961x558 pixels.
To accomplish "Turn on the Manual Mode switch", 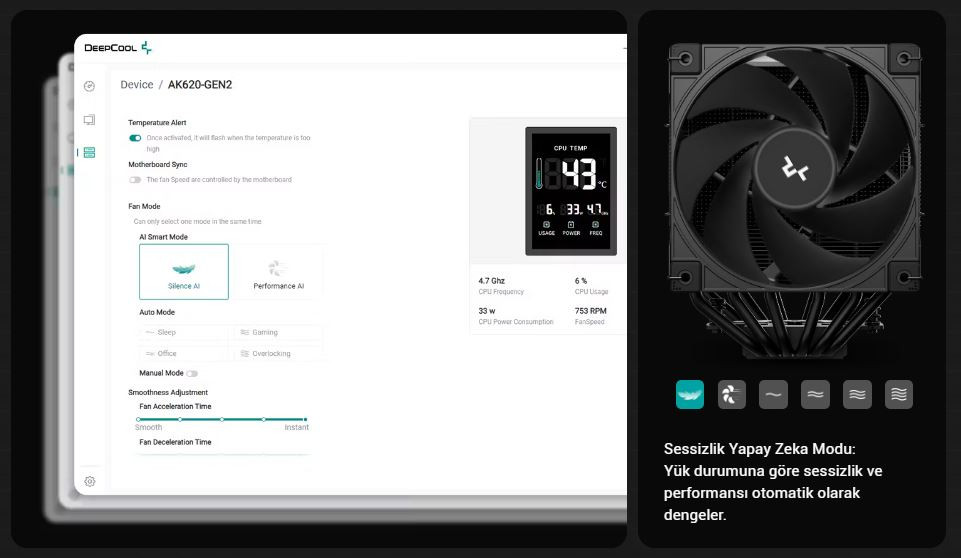I will tap(192, 373).
